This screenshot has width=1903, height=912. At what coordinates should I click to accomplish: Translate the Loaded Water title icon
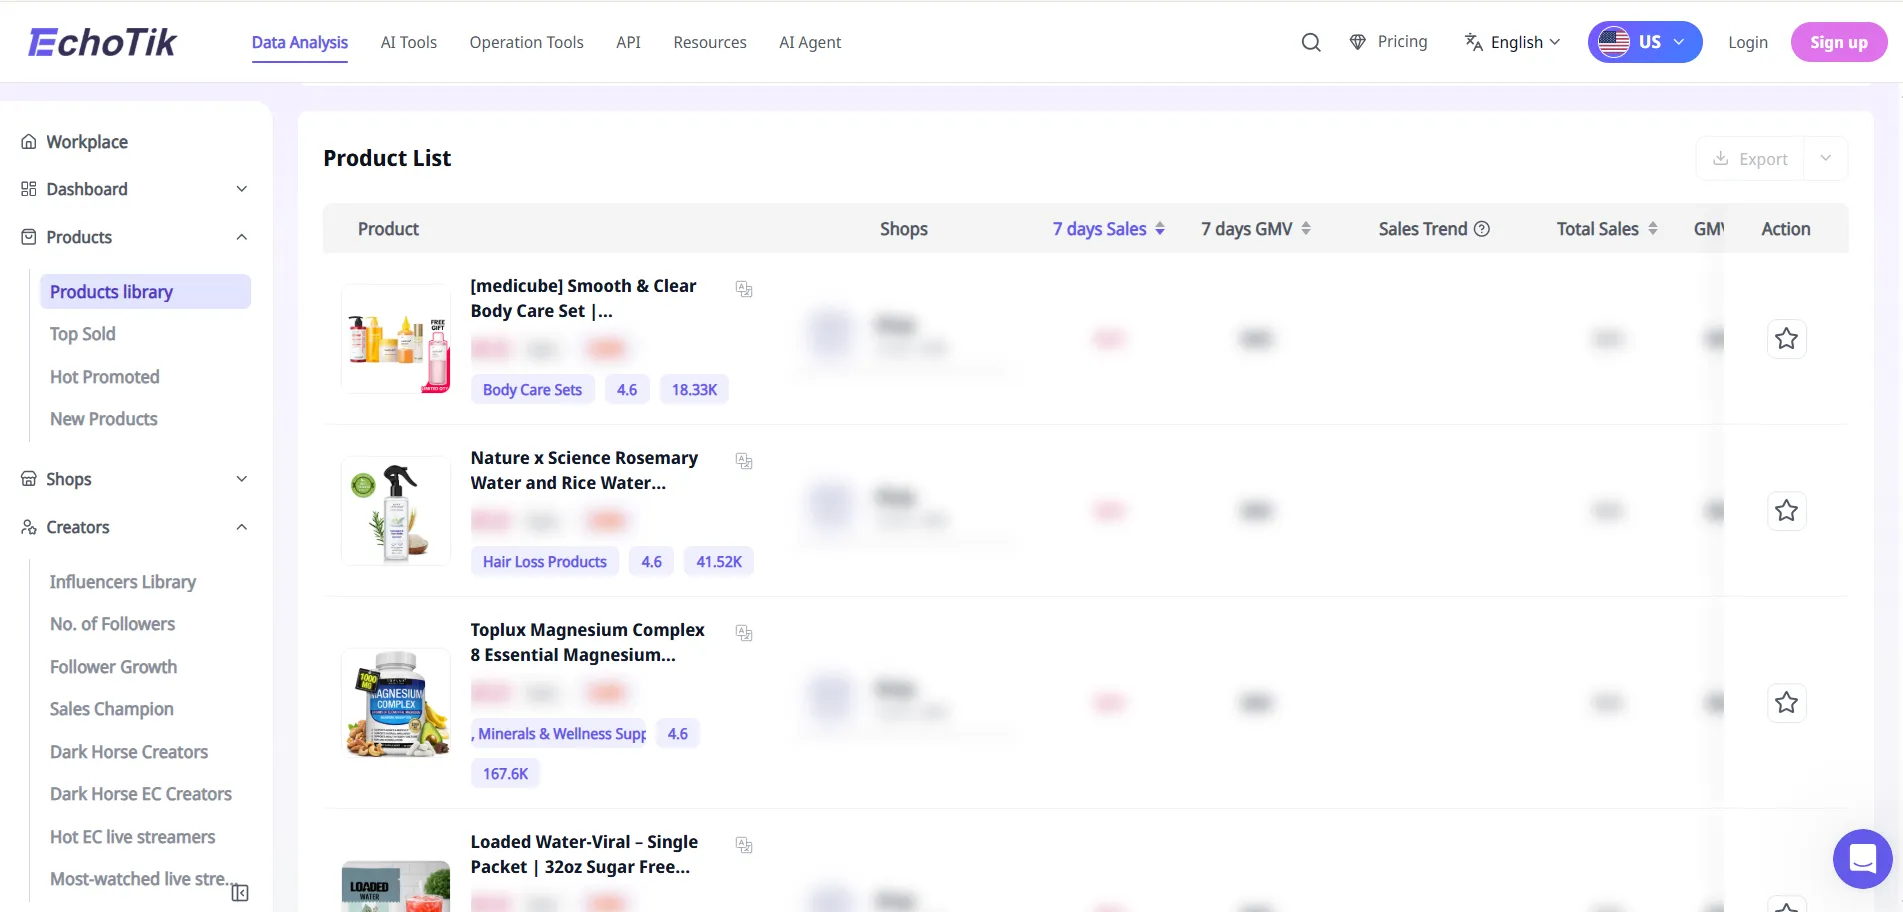coord(744,845)
